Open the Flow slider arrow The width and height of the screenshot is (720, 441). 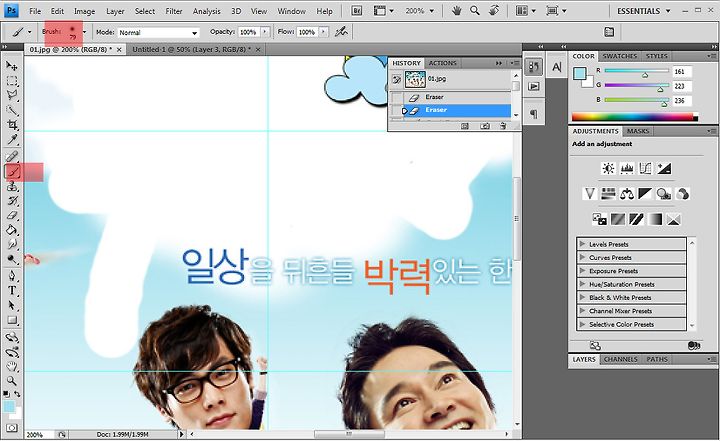point(324,32)
